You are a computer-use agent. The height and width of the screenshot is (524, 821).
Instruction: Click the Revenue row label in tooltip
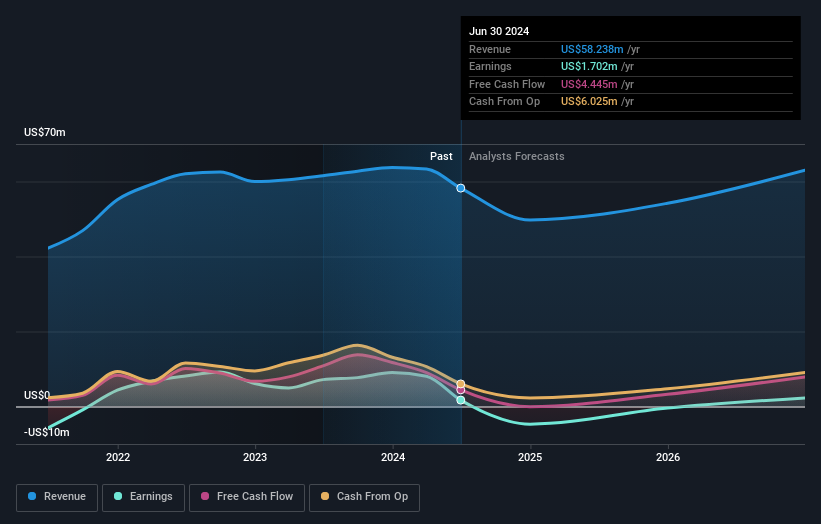coord(490,49)
